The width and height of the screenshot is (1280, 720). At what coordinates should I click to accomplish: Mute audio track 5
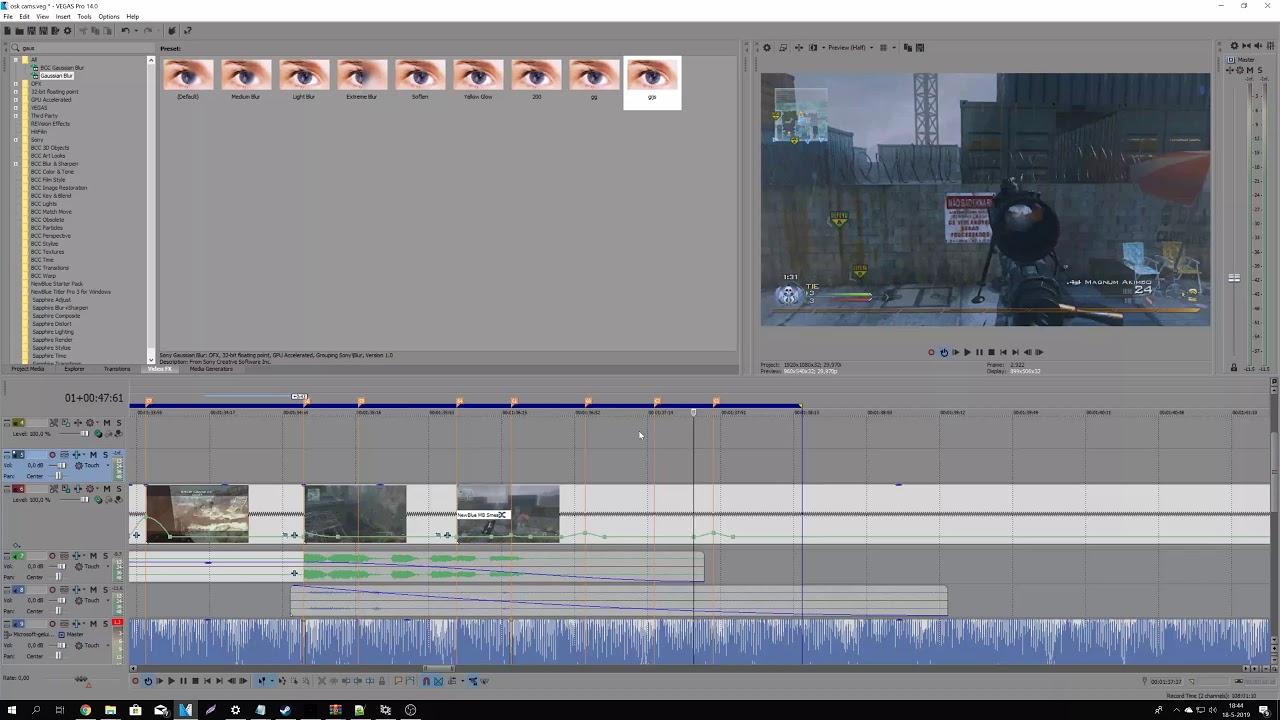(95, 455)
